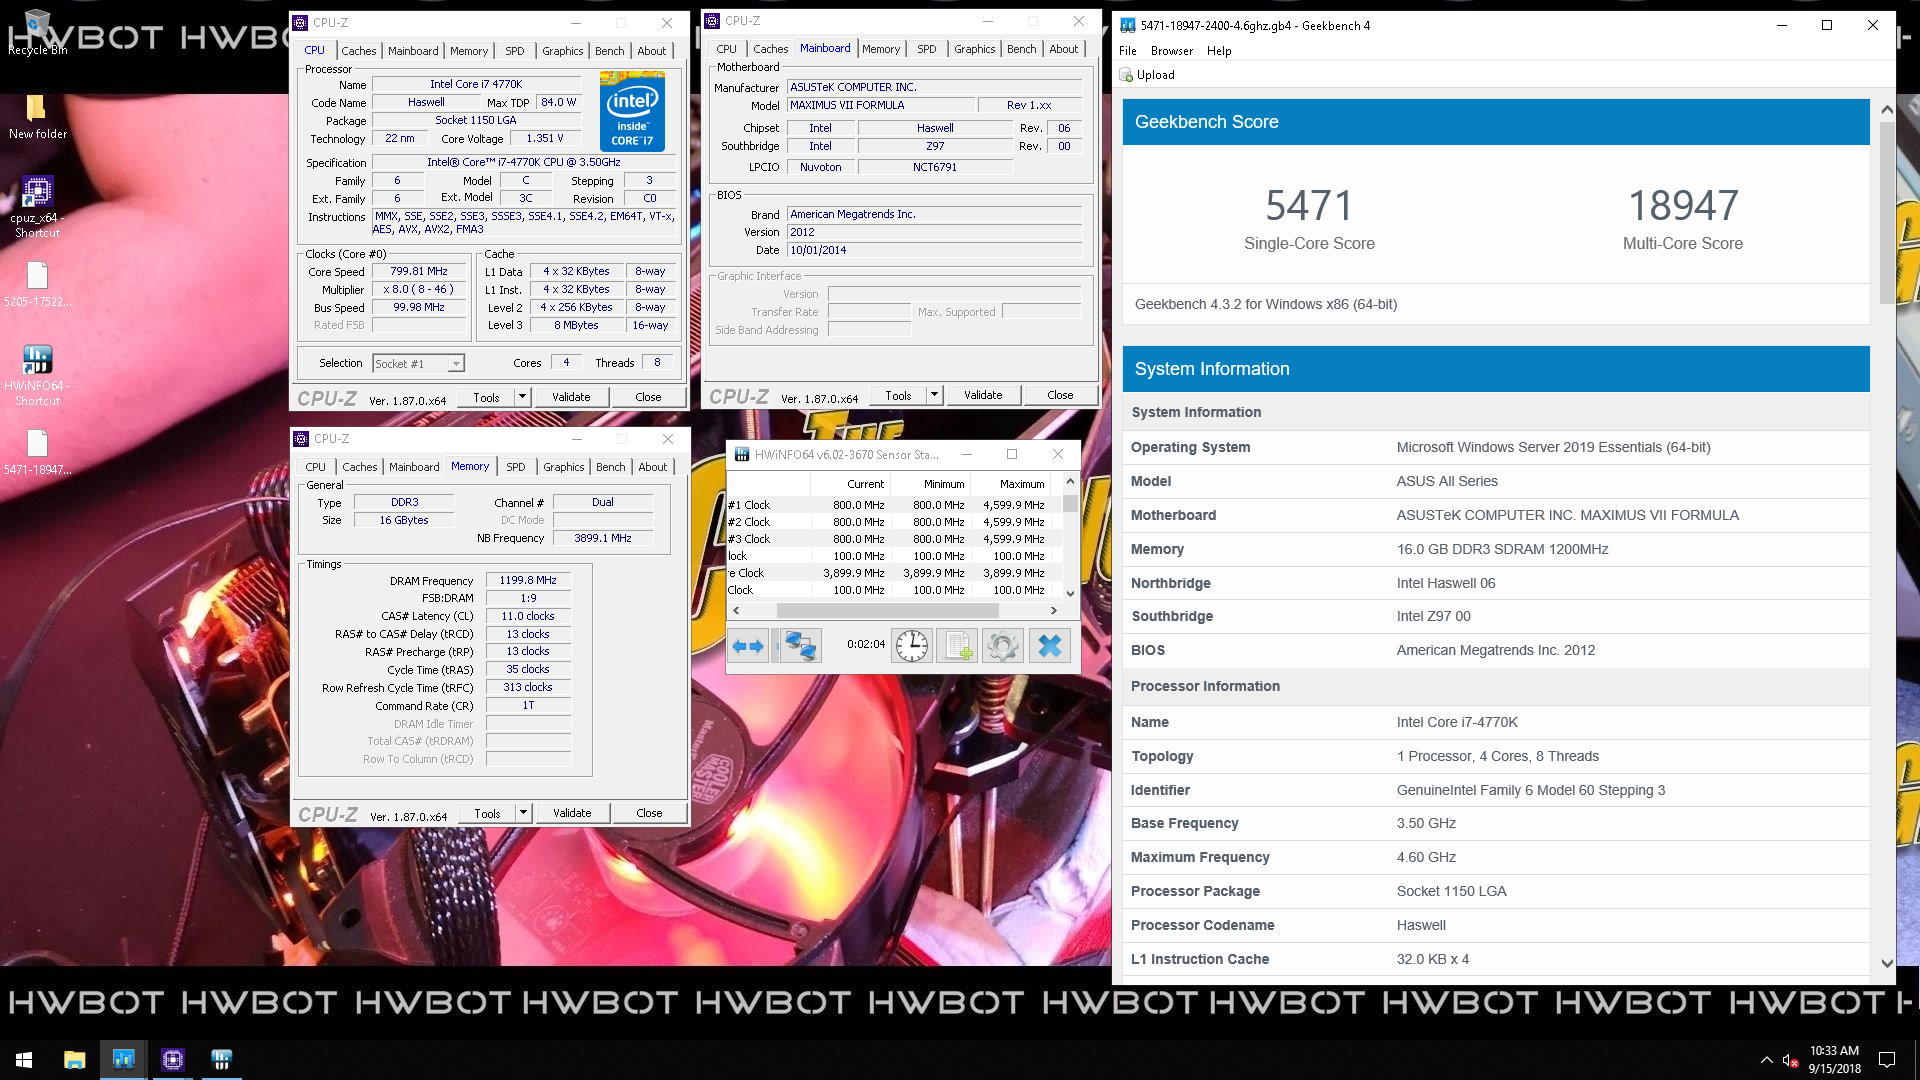
Task: Open the New folder desktop icon
Action: tap(38, 116)
